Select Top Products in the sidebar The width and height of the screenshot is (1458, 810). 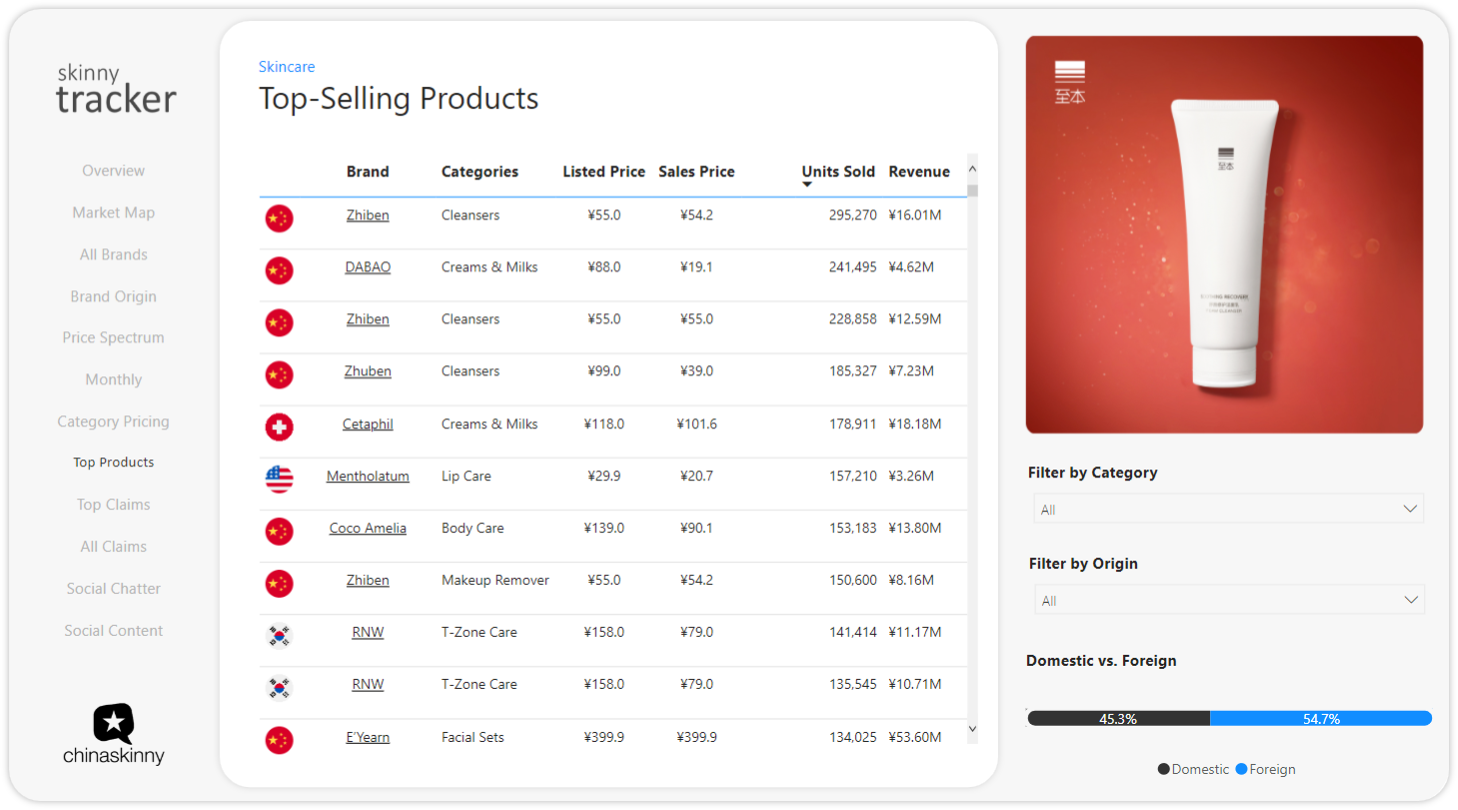pos(114,463)
